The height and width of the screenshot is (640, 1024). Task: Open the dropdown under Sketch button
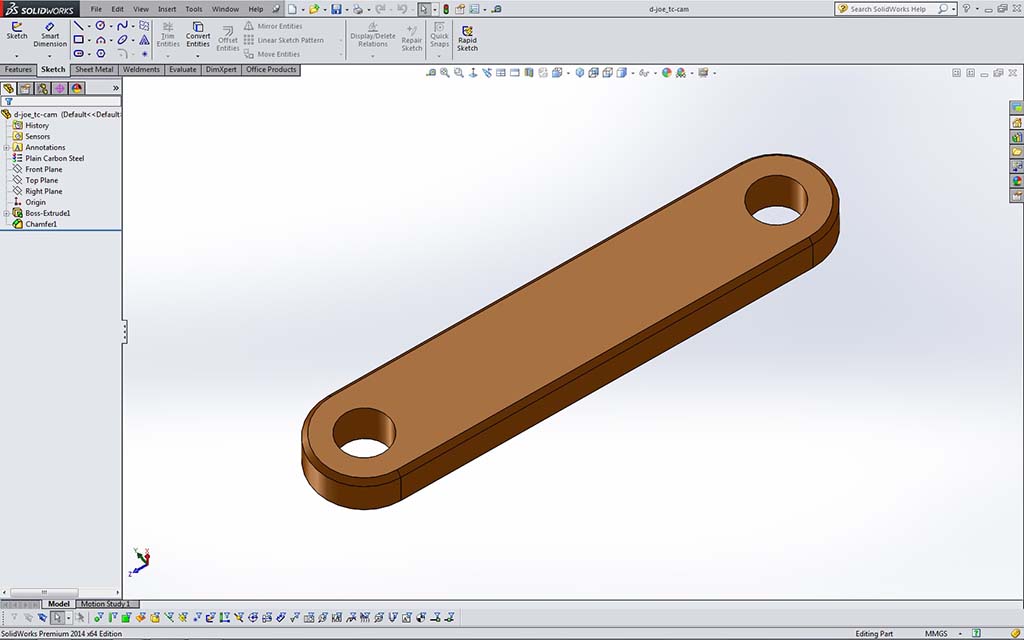pyautogui.click(x=17, y=55)
